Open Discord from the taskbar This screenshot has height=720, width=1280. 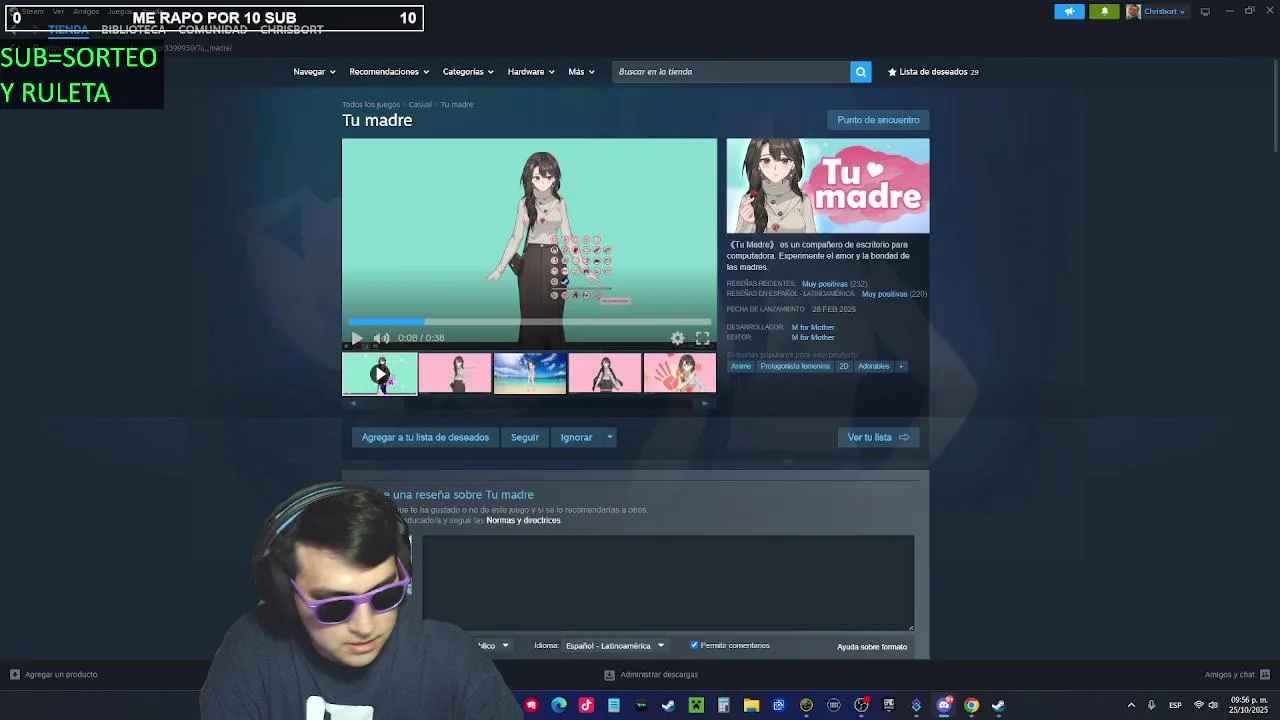(x=944, y=705)
